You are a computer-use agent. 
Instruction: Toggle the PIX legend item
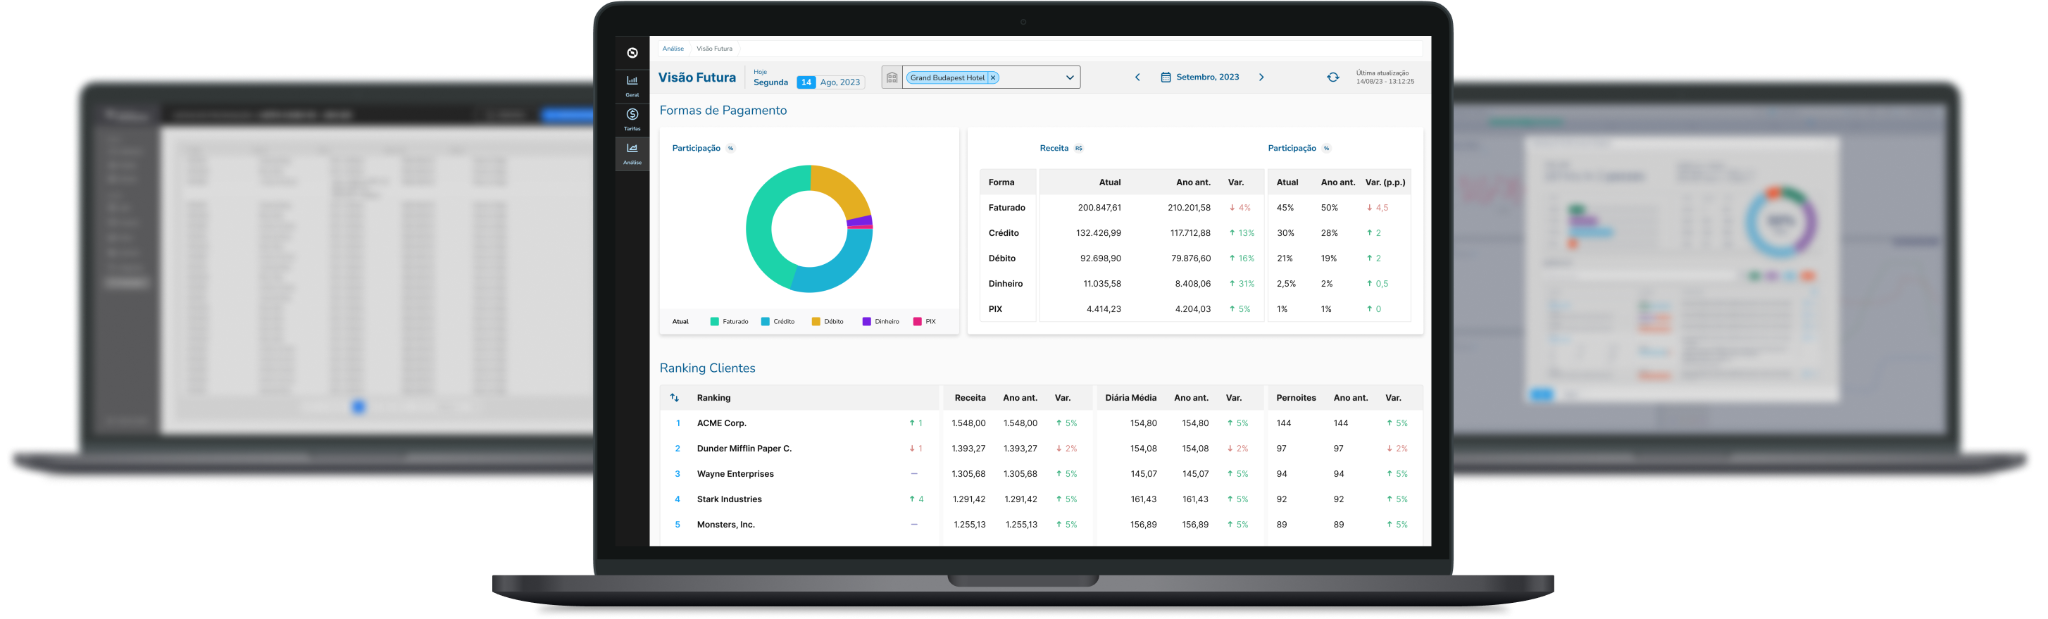pos(925,322)
